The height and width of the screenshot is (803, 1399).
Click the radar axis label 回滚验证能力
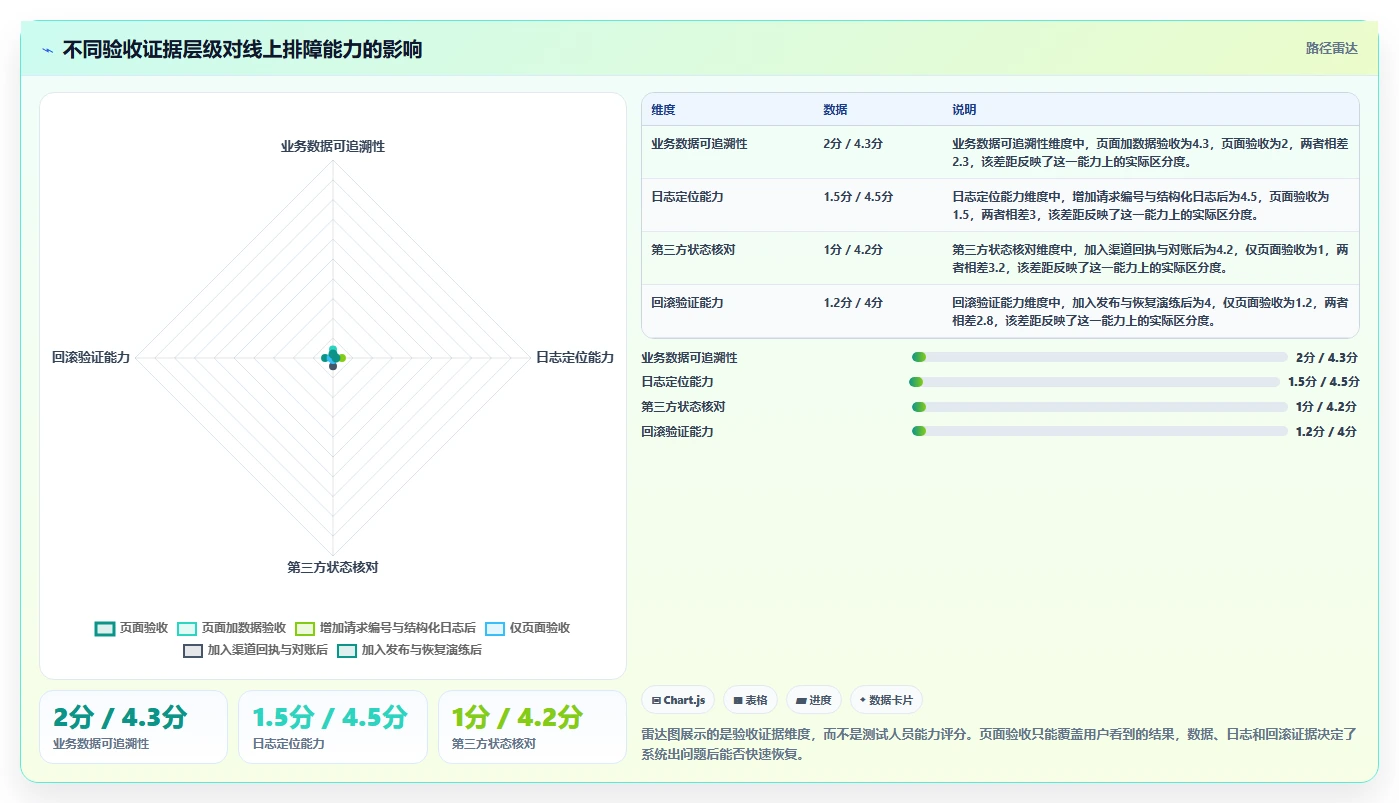91,357
